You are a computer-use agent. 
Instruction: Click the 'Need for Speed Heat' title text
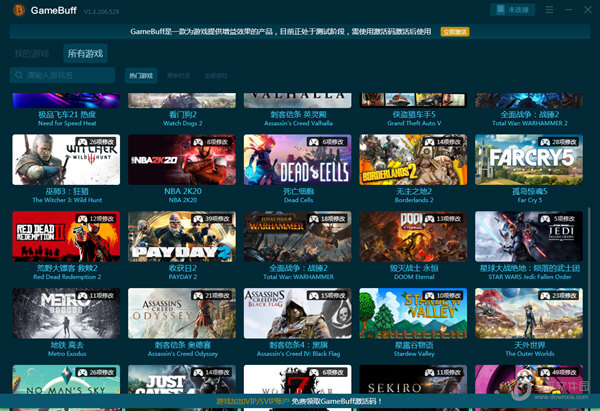pyautogui.click(x=67, y=123)
